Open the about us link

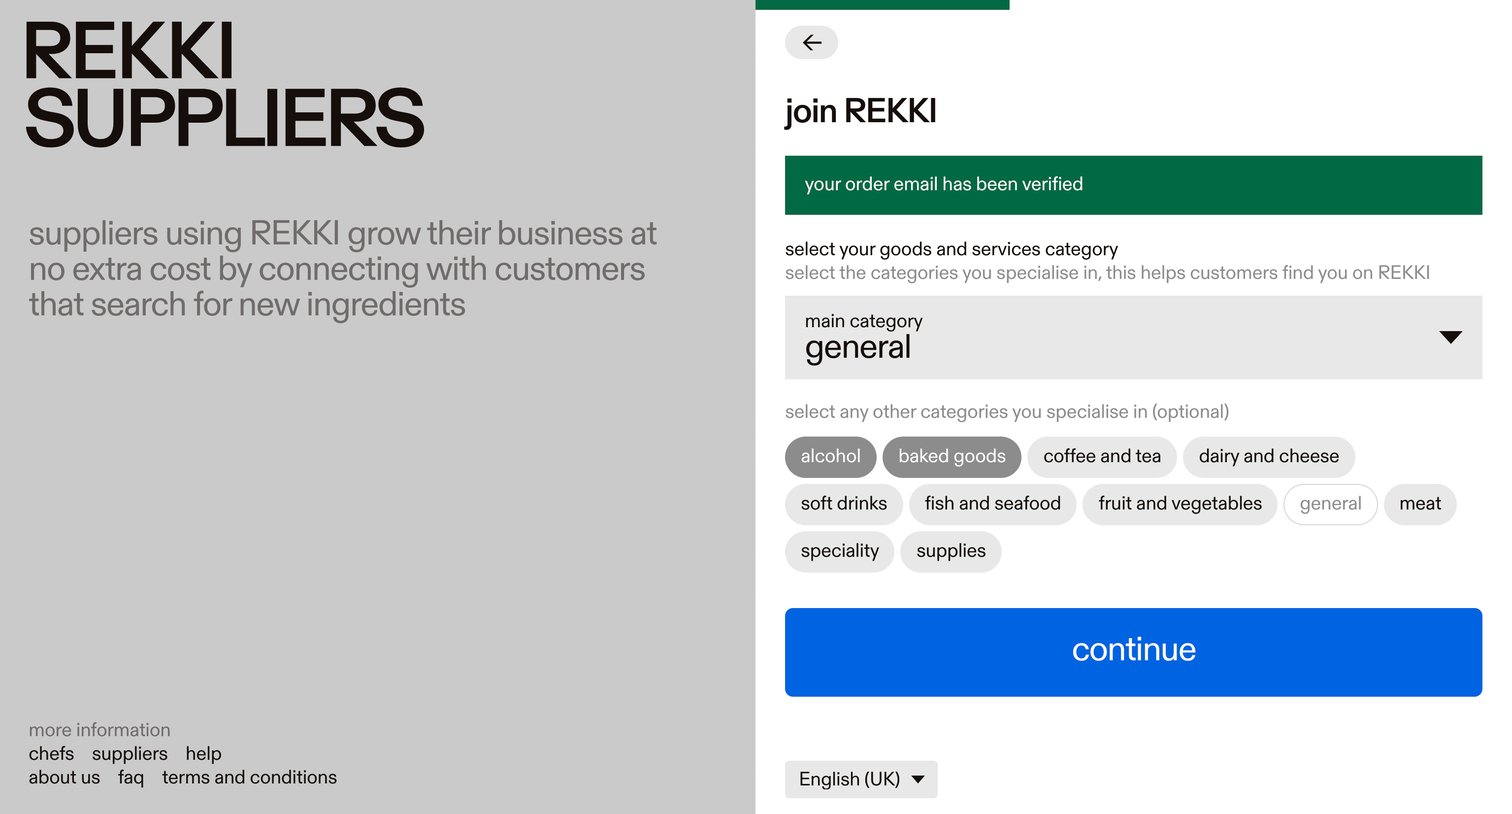click(x=64, y=777)
